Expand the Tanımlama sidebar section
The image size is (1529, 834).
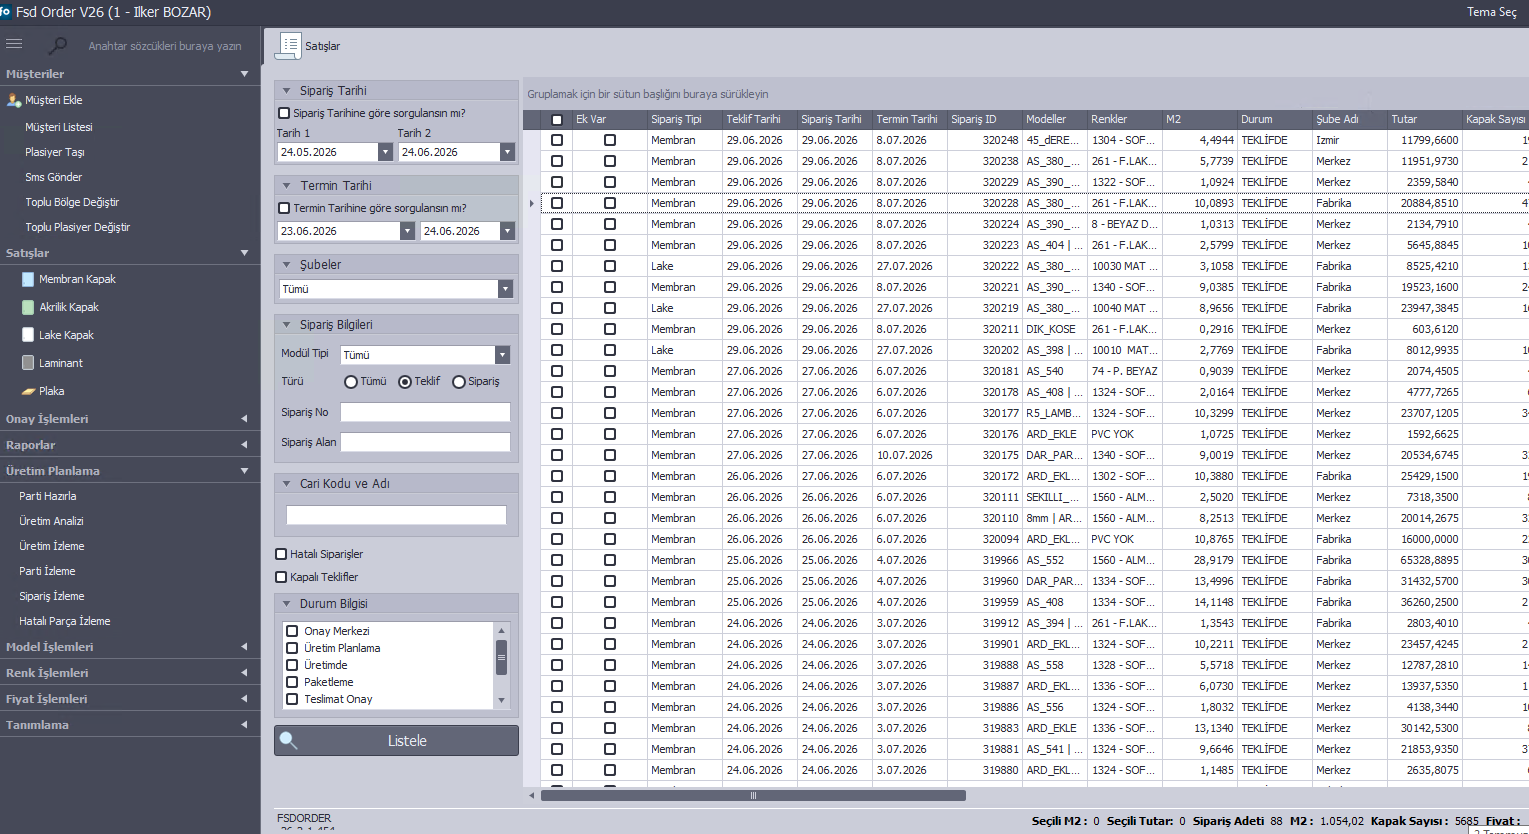244,725
